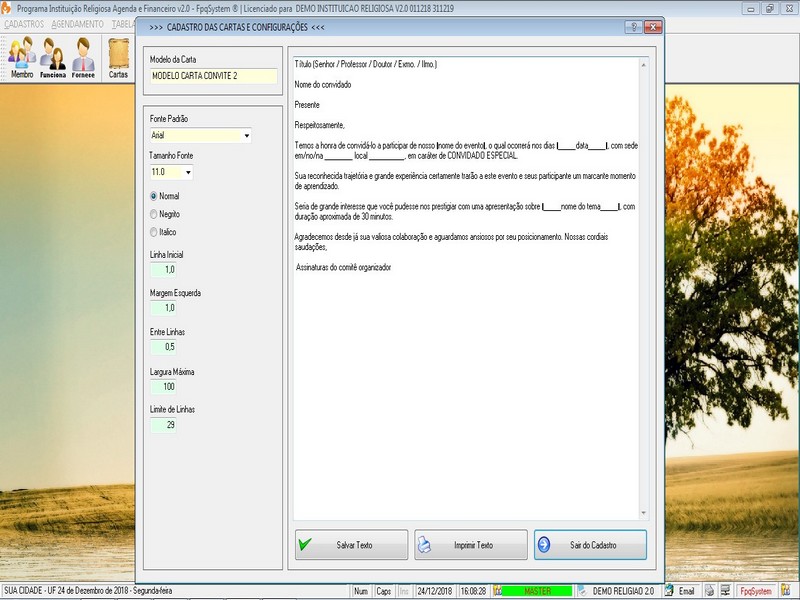Open the AGENDAMENTO menu
The width and height of the screenshot is (800, 600).
click(x=77, y=24)
